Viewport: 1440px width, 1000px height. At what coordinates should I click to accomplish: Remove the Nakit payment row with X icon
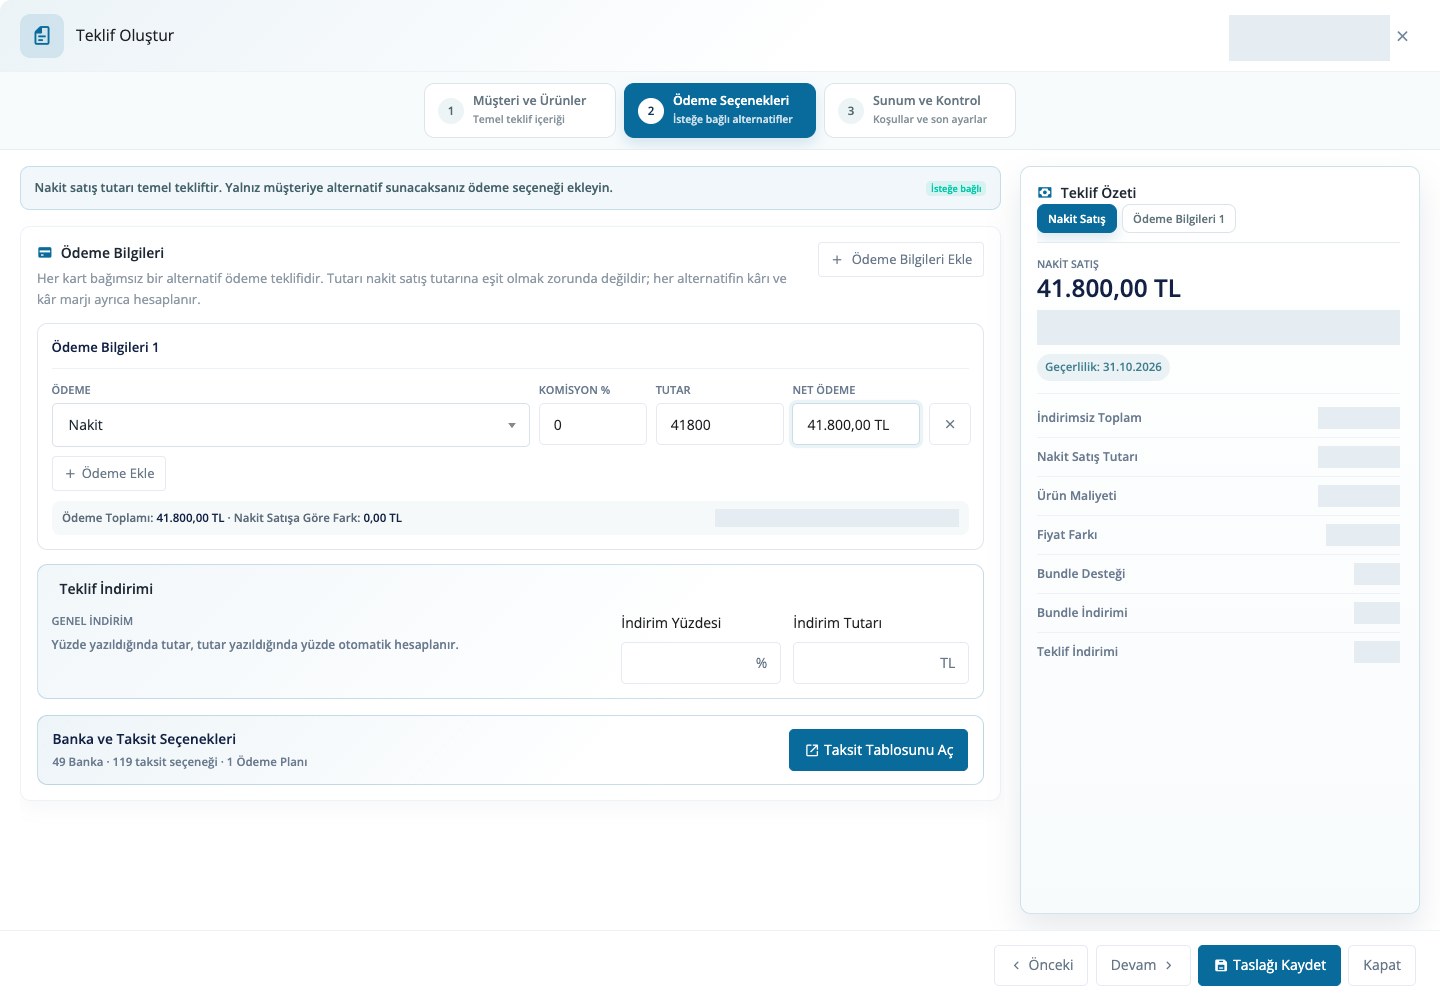(x=950, y=425)
